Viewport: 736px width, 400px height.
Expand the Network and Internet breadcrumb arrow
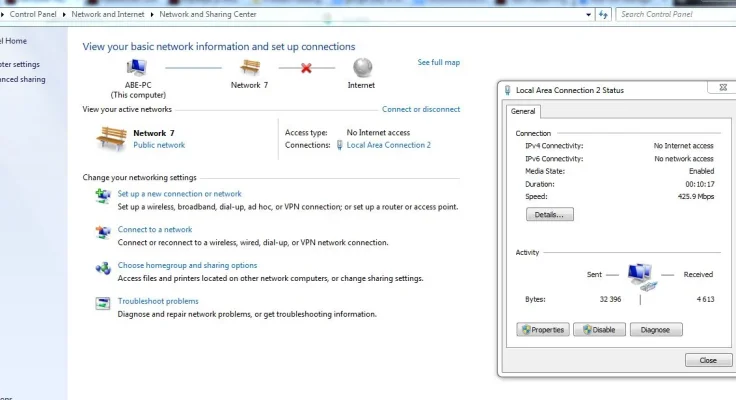click(153, 15)
